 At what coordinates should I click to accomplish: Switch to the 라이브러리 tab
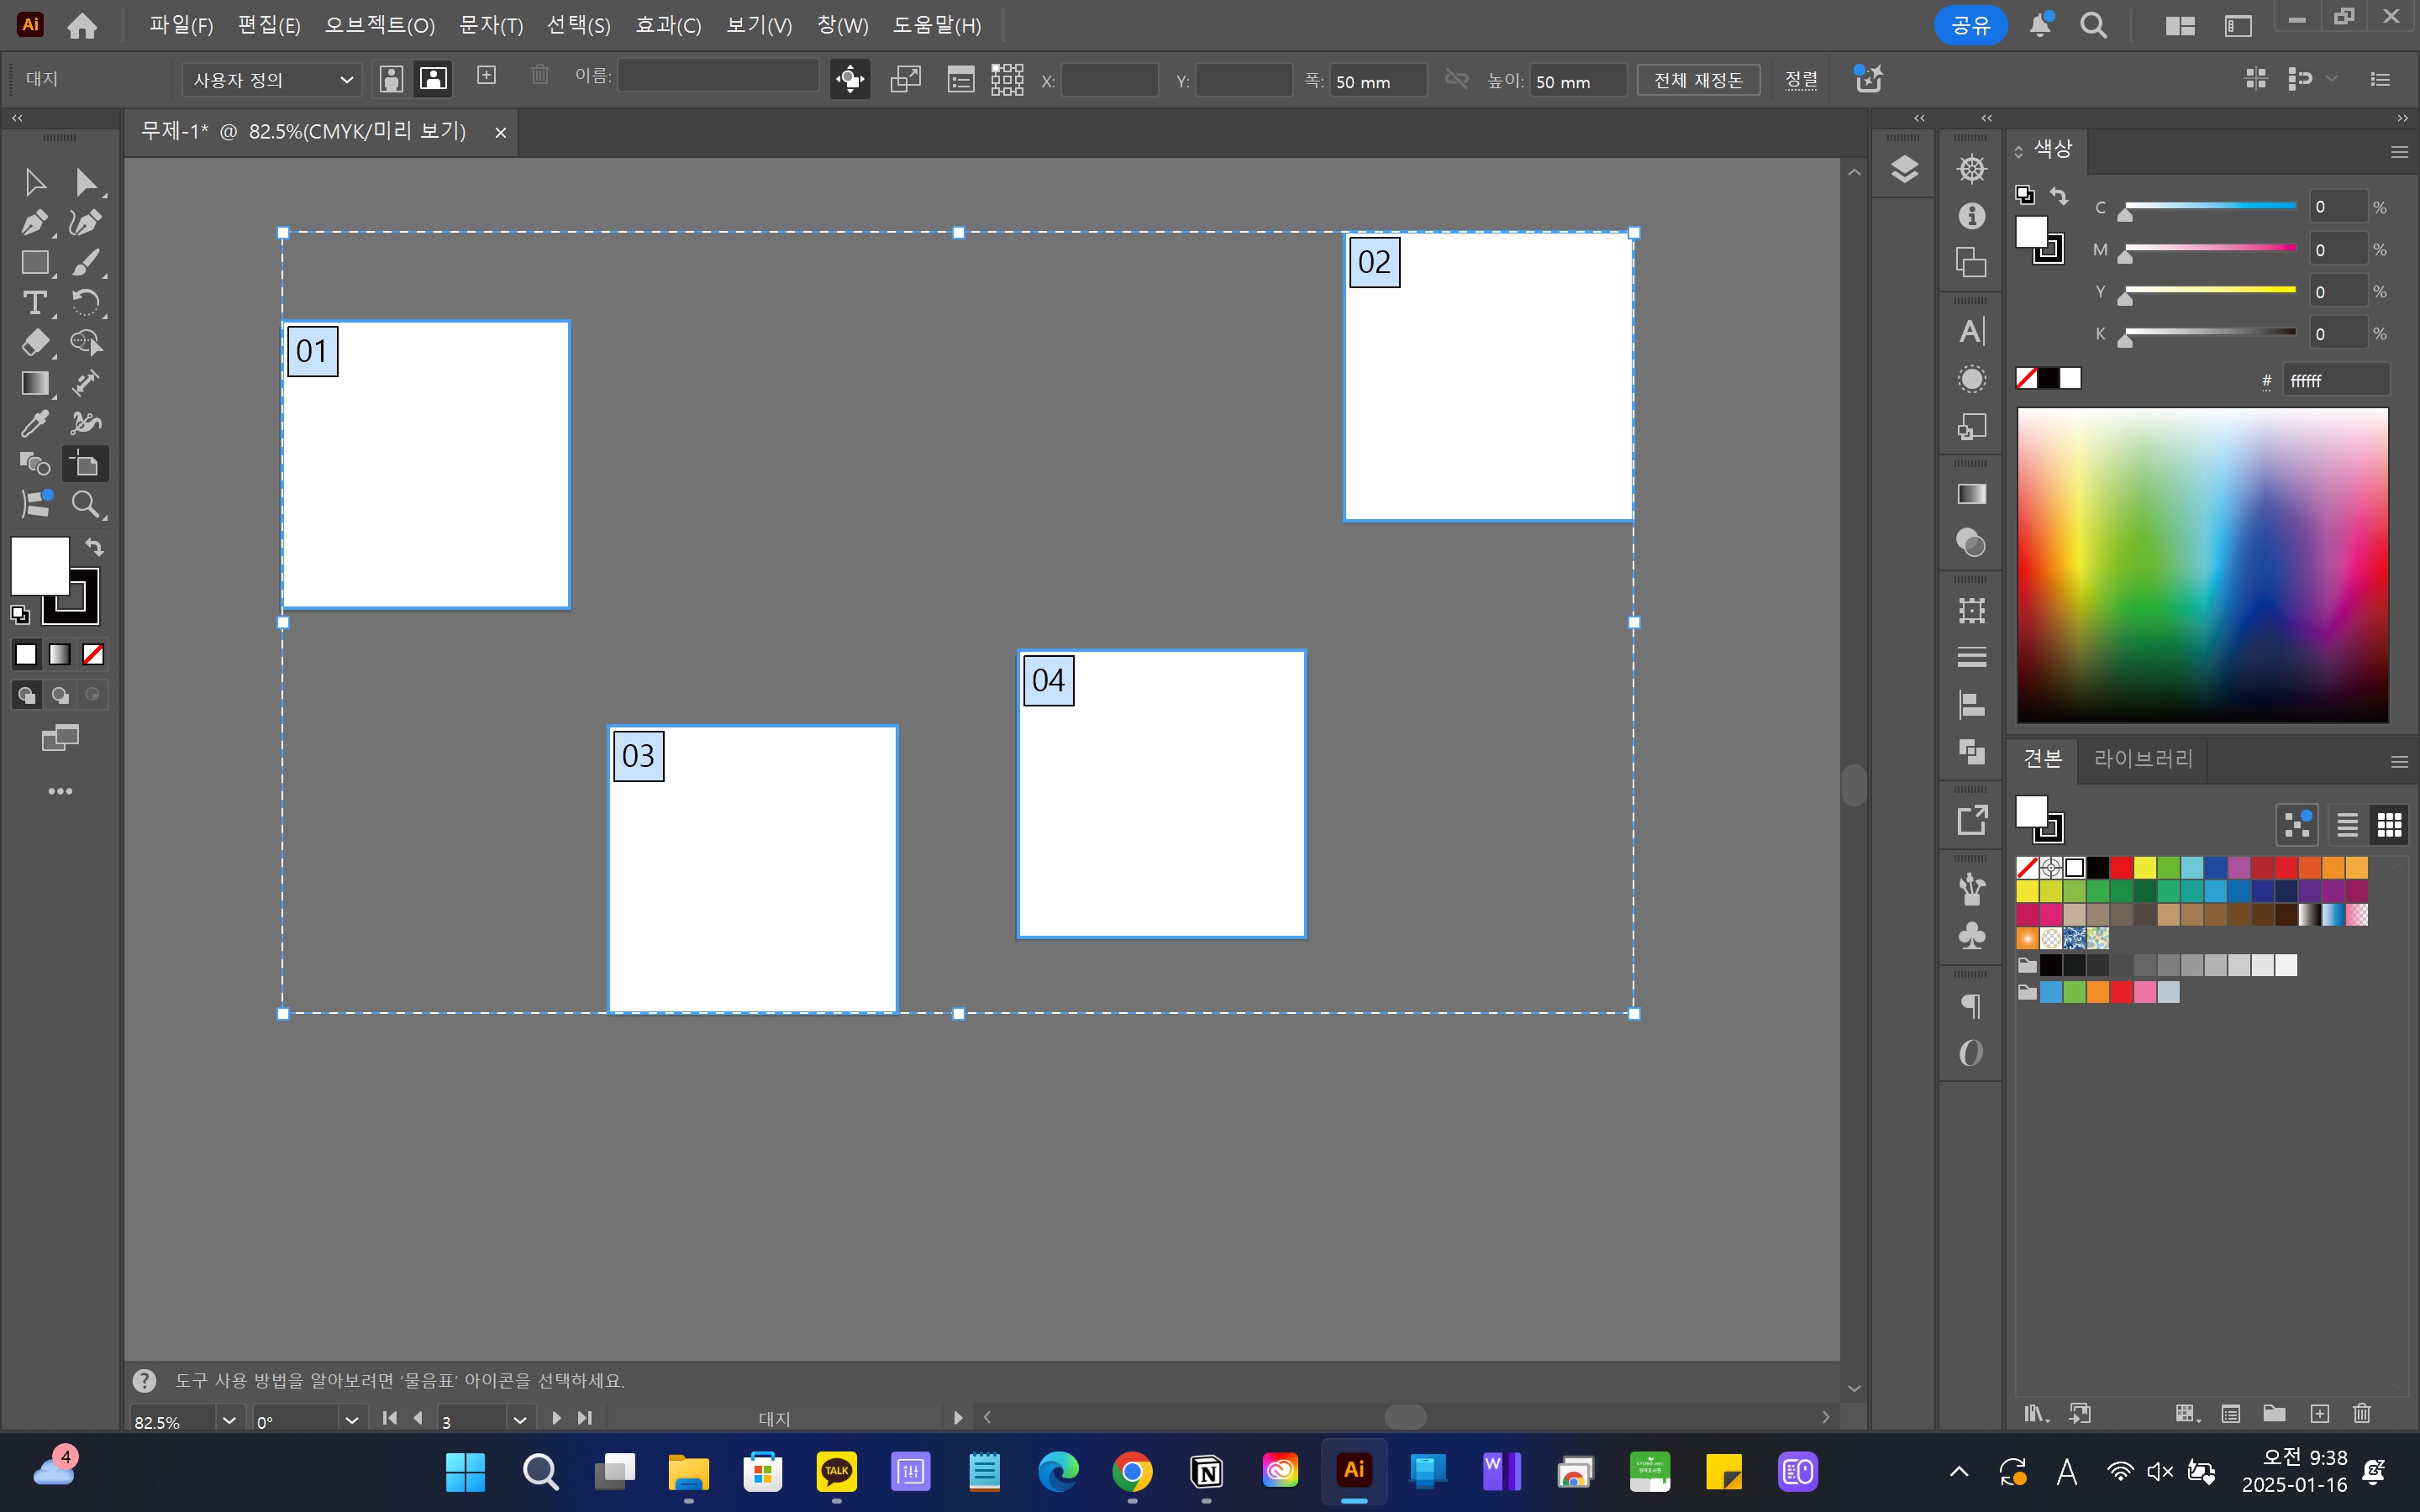tap(2143, 759)
